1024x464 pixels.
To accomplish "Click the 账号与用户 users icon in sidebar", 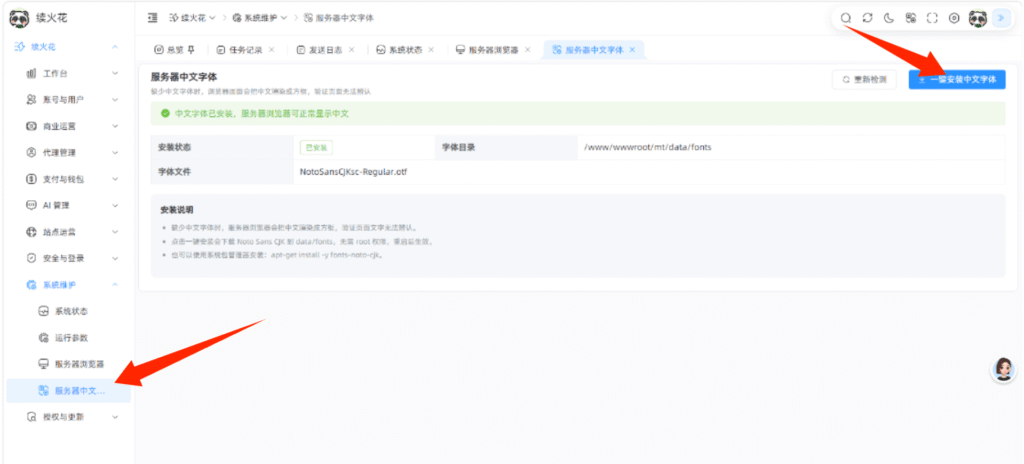I will 31,99.
